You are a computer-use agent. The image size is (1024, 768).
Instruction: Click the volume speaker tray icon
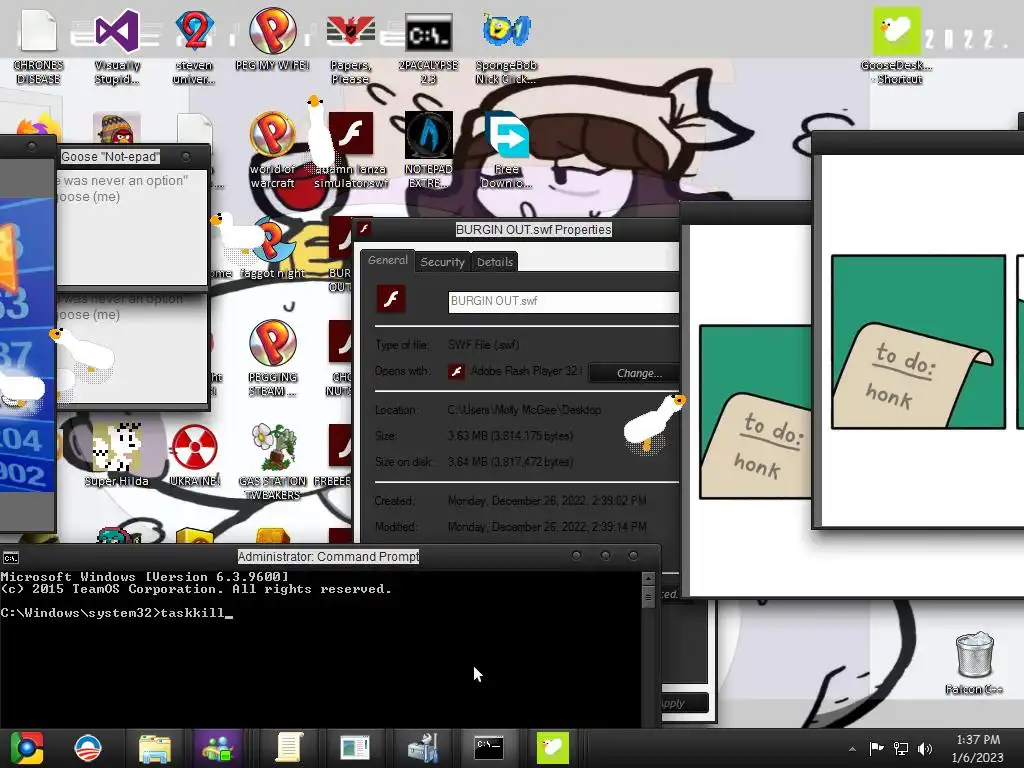point(925,749)
